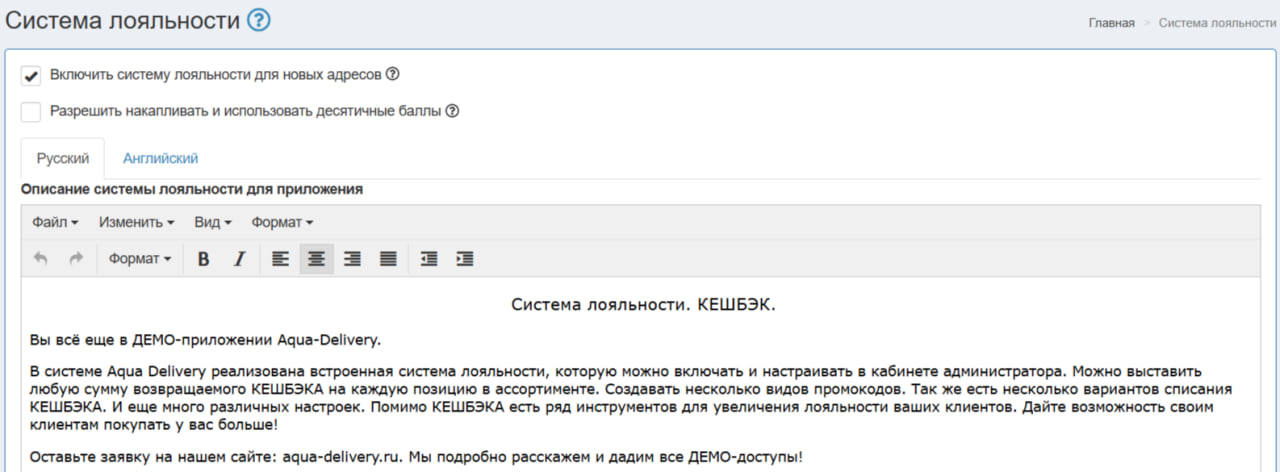The width and height of the screenshot is (1280, 472).
Task: Increase indent in the editor
Action: pos(464,259)
